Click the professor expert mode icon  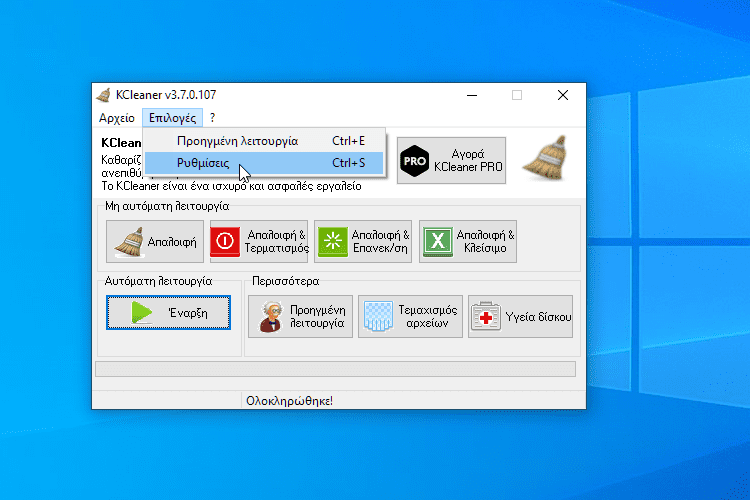(x=271, y=317)
